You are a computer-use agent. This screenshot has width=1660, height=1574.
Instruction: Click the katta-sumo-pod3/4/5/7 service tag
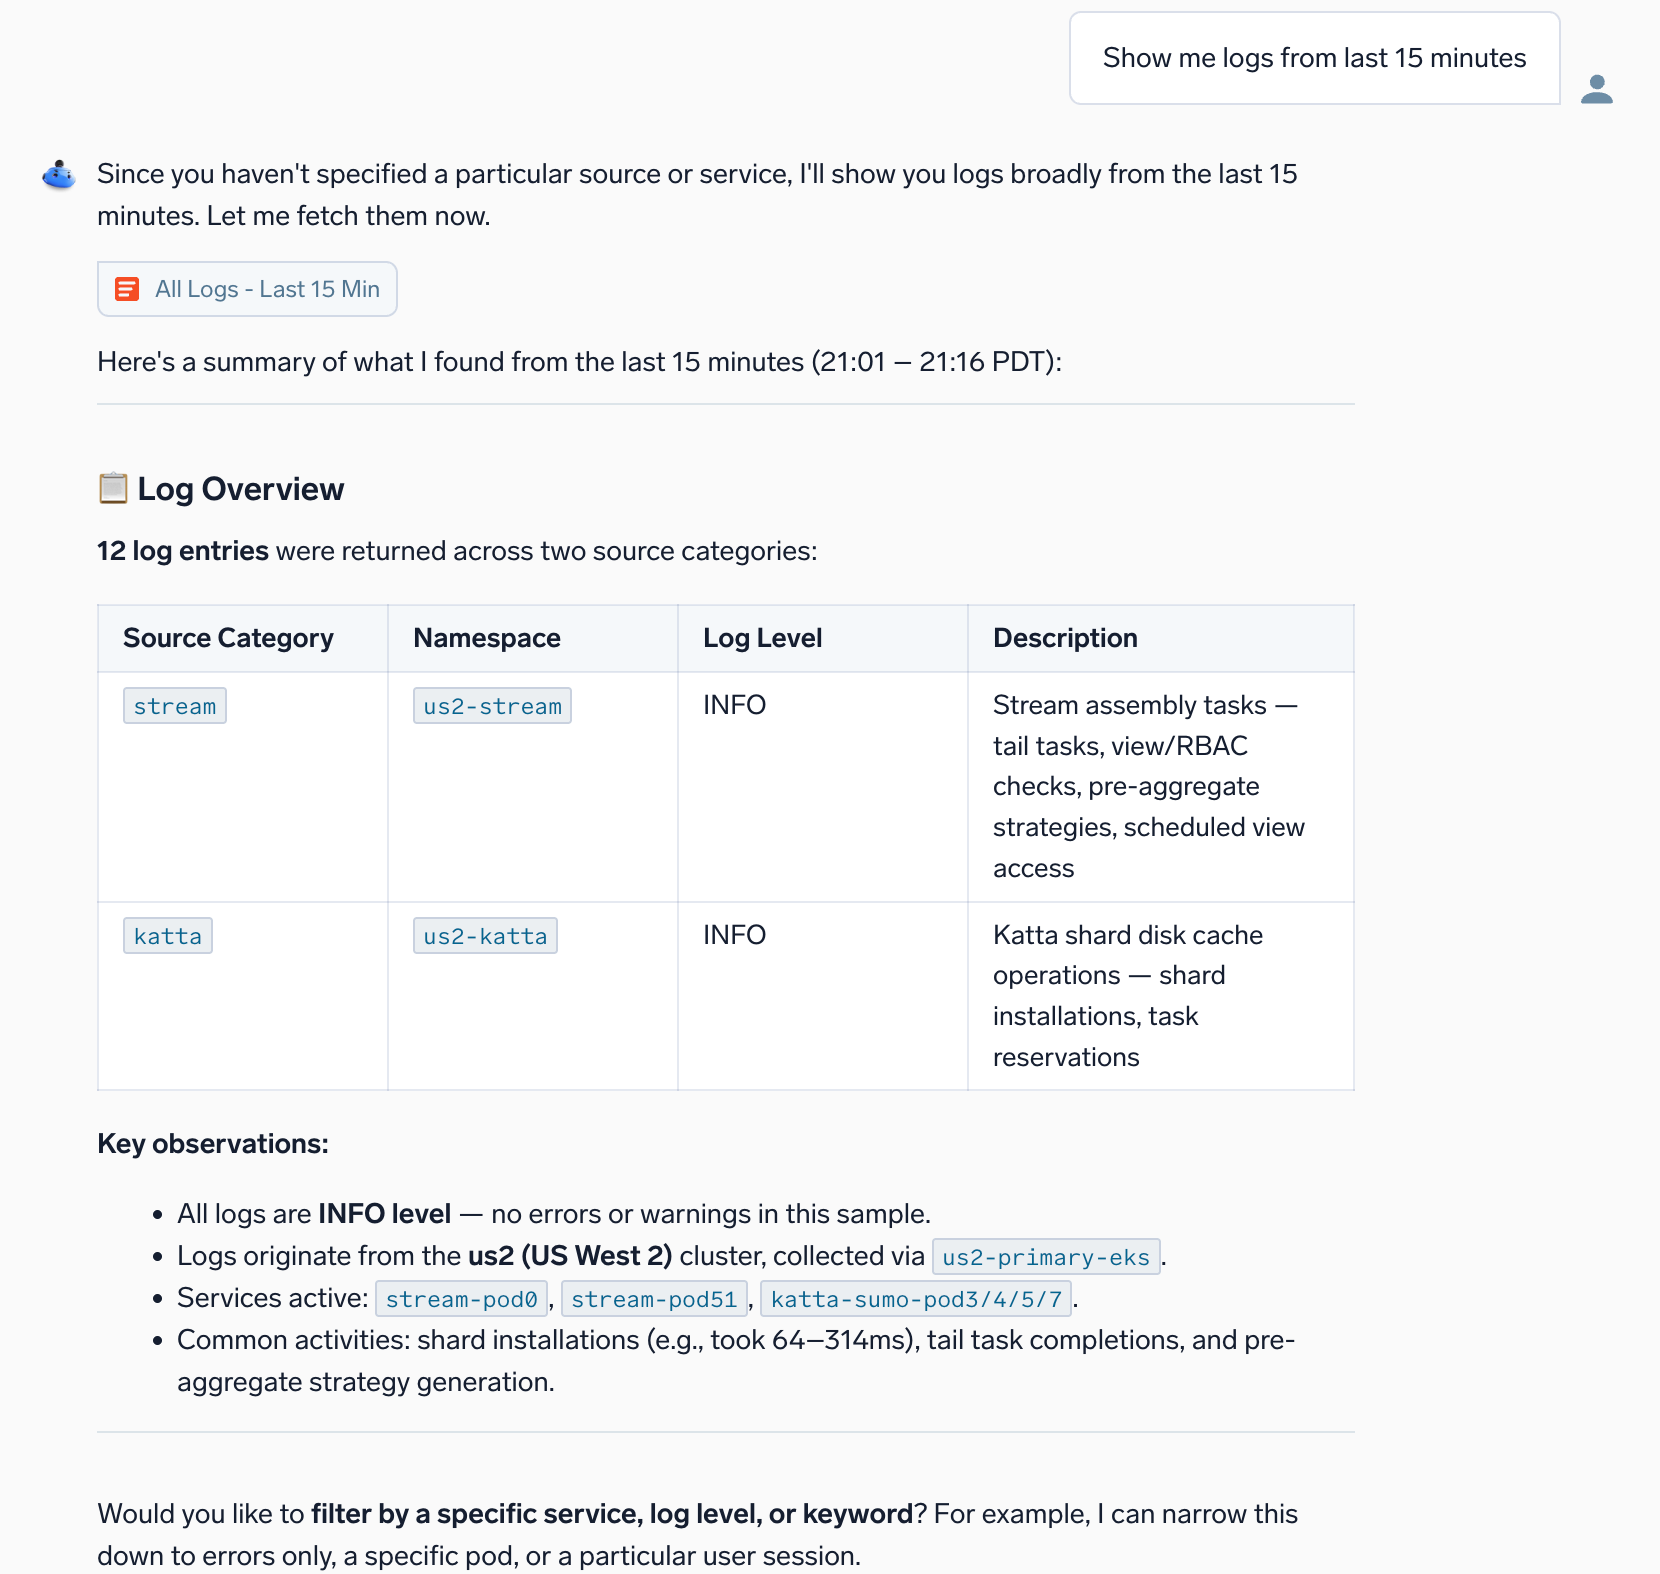tap(916, 1299)
